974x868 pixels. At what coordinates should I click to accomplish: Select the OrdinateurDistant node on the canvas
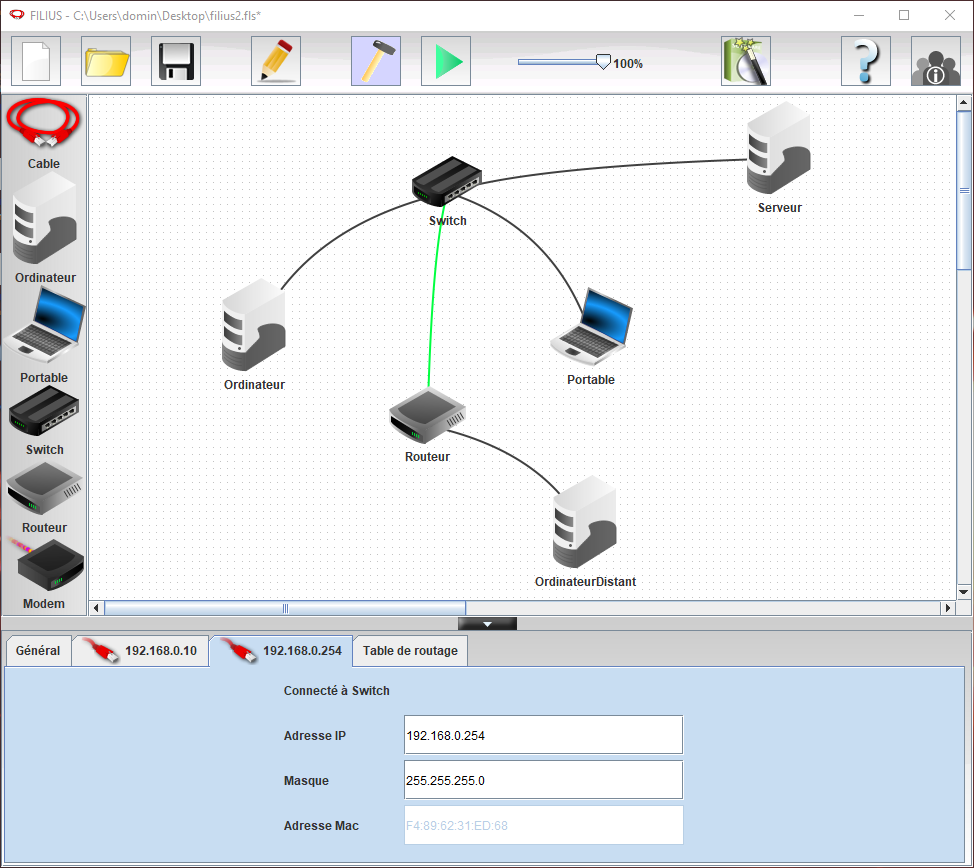coord(584,524)
